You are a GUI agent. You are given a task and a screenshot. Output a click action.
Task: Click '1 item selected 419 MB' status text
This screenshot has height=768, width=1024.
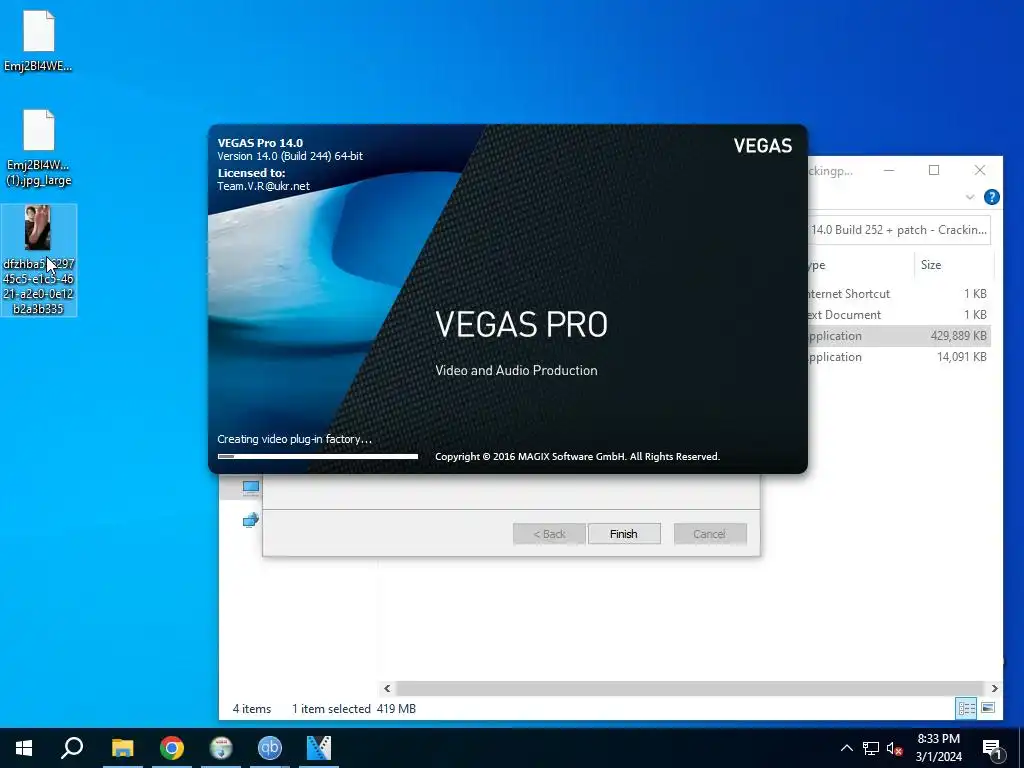tap(353, 709)
